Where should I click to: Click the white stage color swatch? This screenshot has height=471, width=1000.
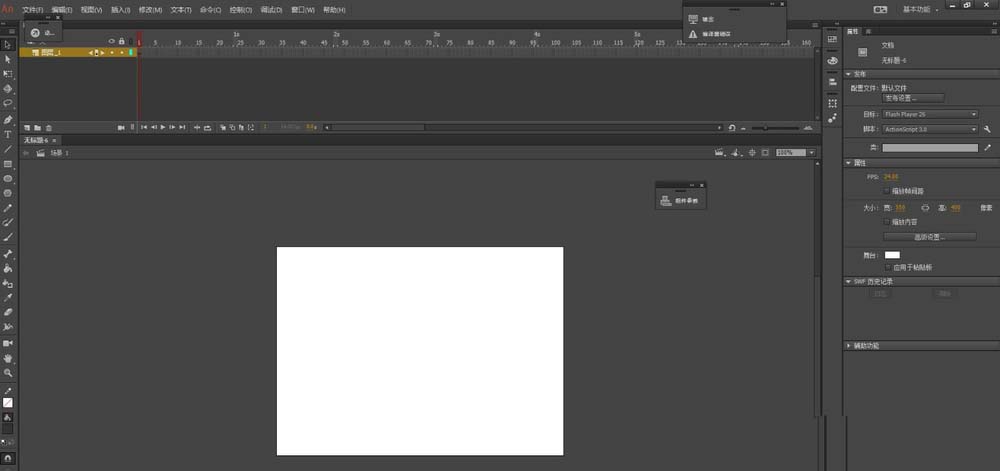(x=892, y=255)
